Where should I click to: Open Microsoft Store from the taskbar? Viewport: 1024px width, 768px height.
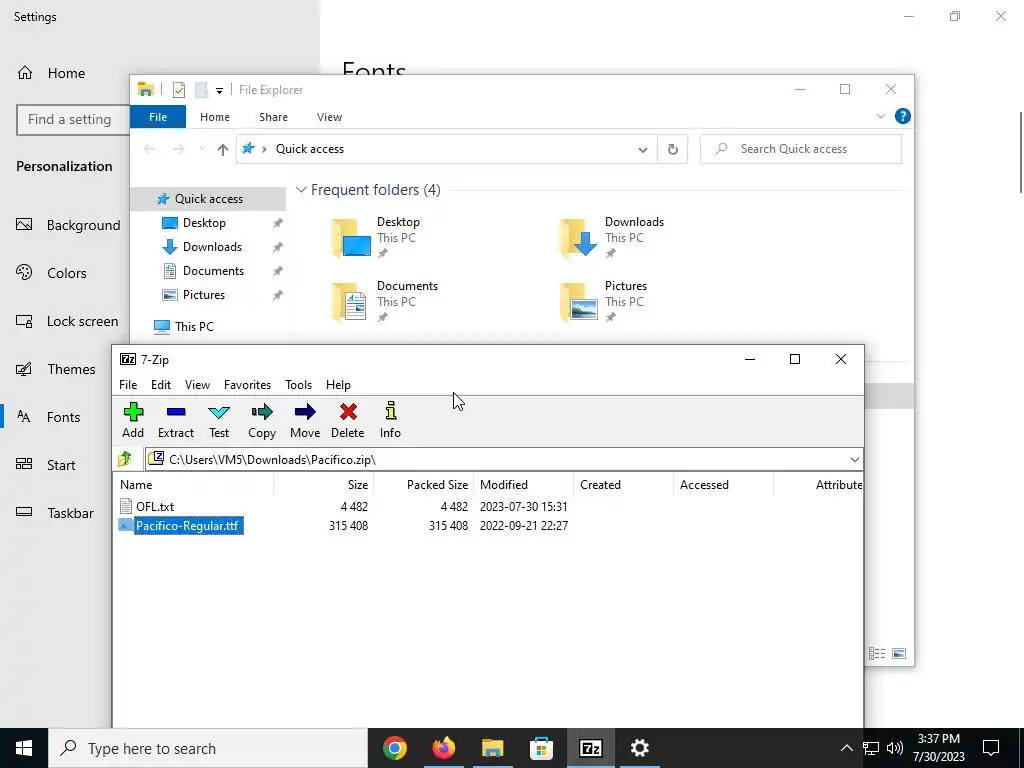[x=541, y=748]
